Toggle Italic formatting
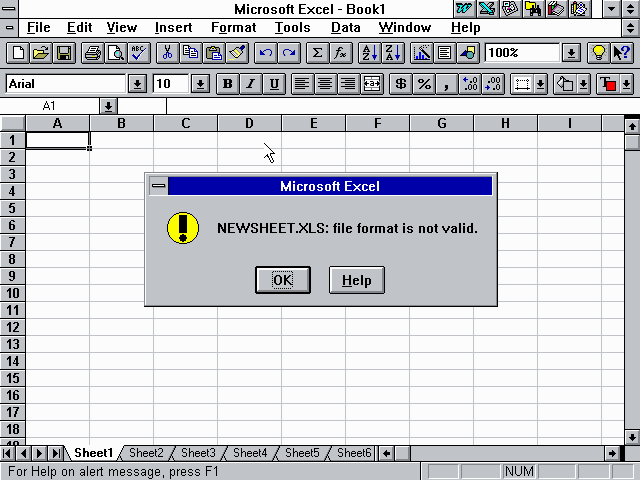Viewport: 640px width, 480px height. click(x=251, y=84)
